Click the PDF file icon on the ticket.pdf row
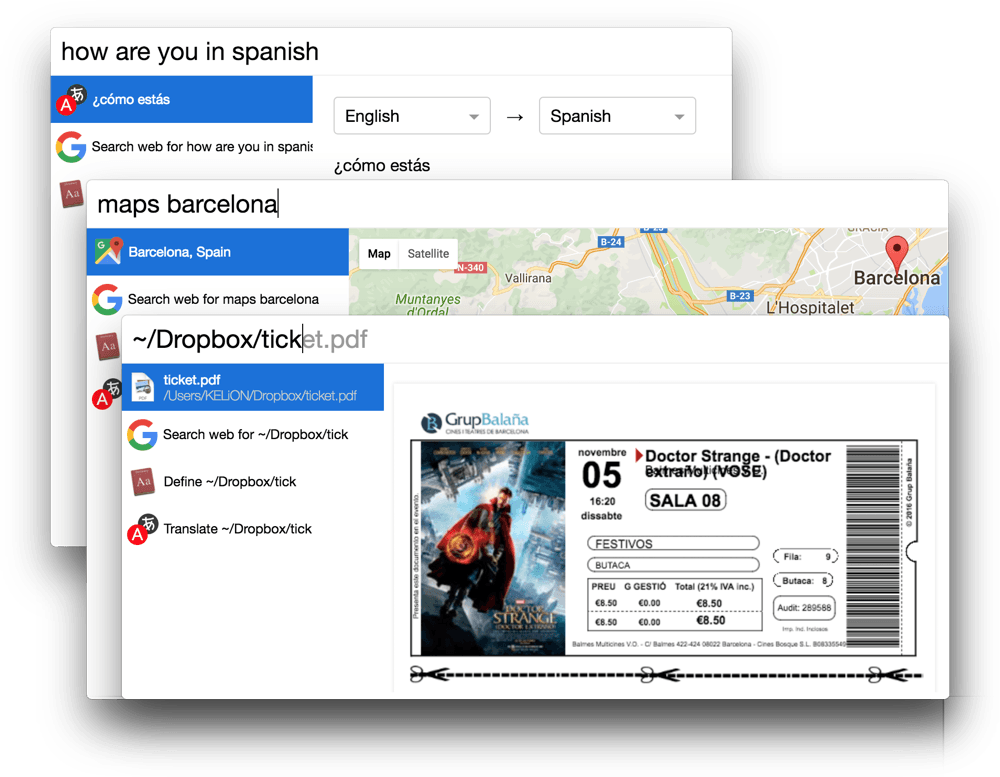This screenshot has width=1000, height=777. (143, 387)
